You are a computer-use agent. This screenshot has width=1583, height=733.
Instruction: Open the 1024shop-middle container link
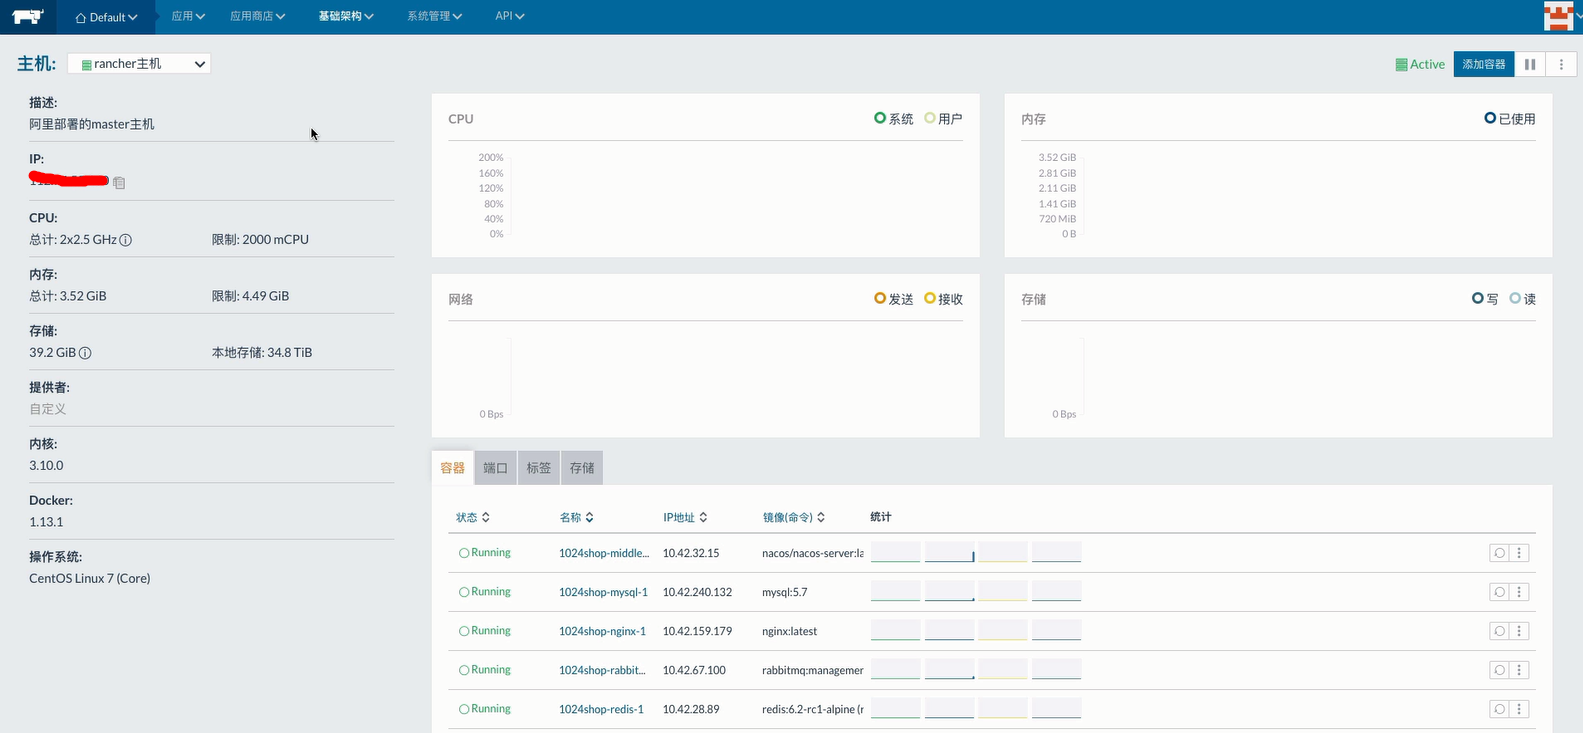(604, 553)
